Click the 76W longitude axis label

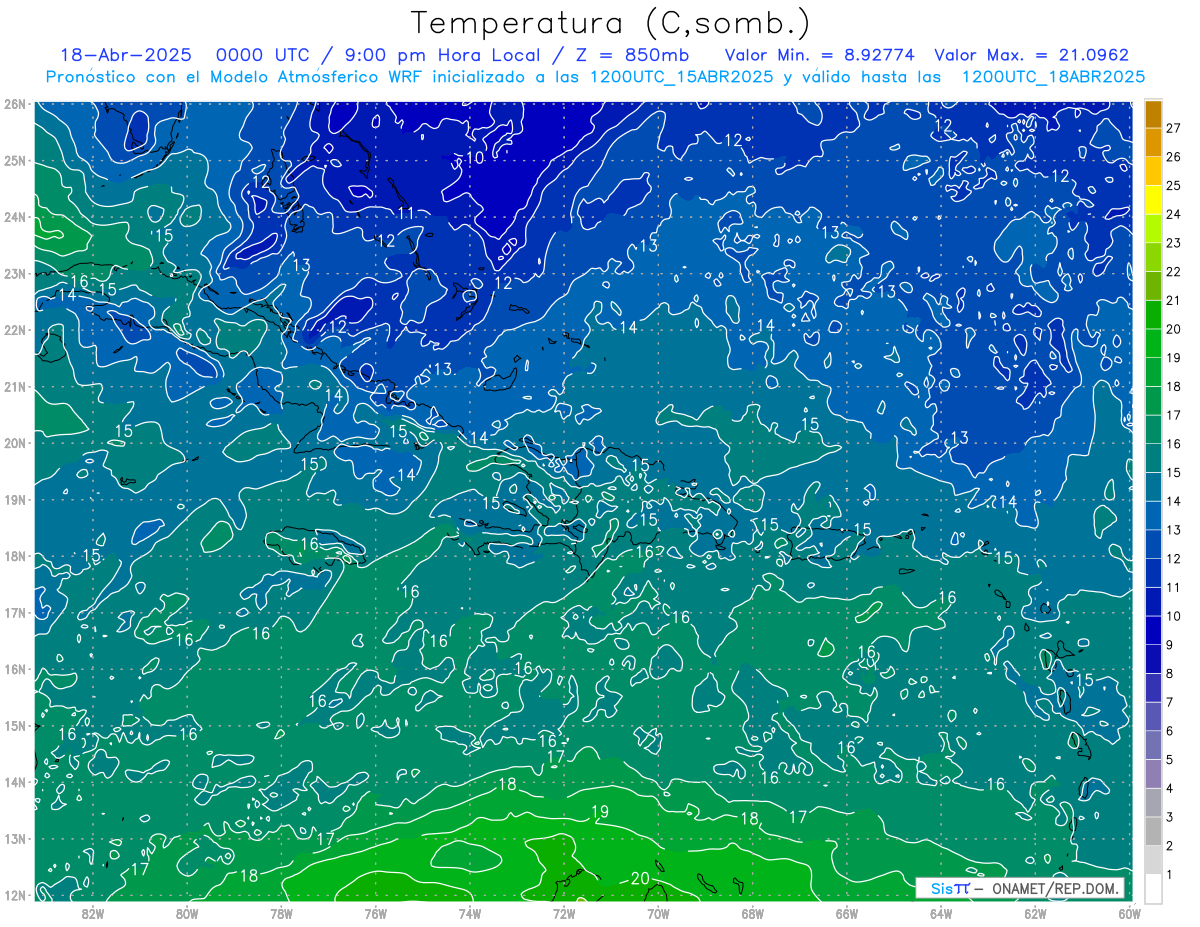(x=376, y=914)
